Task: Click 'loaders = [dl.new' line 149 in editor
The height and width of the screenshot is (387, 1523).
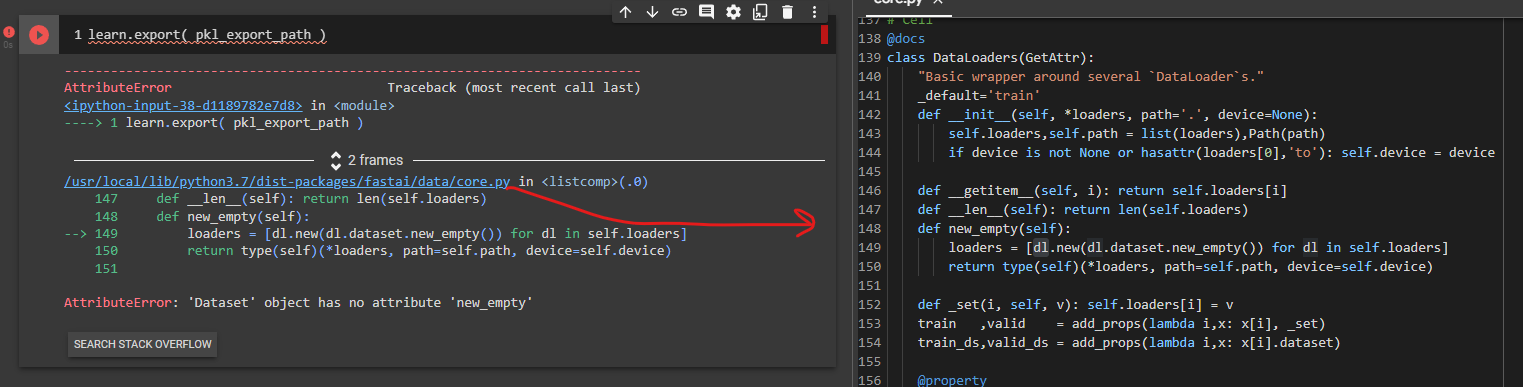Action: click(x=1198, y=247)
